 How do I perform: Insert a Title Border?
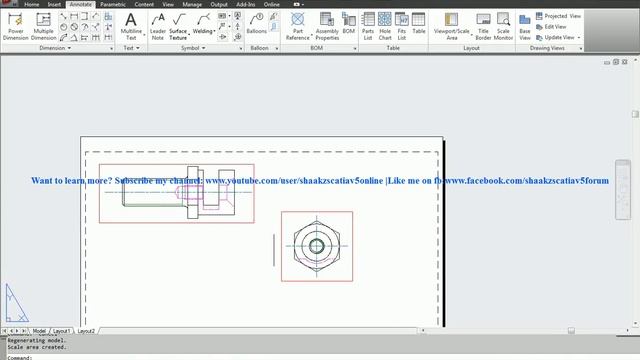click(x=483, y=26)
